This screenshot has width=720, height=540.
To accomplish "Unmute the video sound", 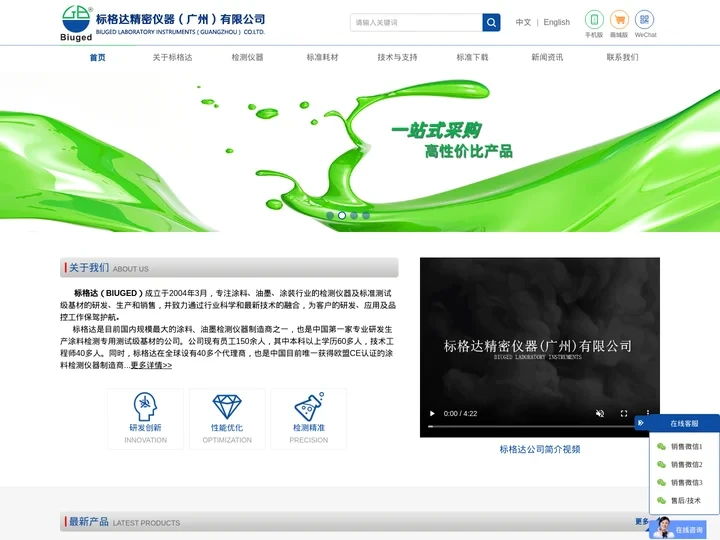I will pyautogui.click(x=600, y=413).
